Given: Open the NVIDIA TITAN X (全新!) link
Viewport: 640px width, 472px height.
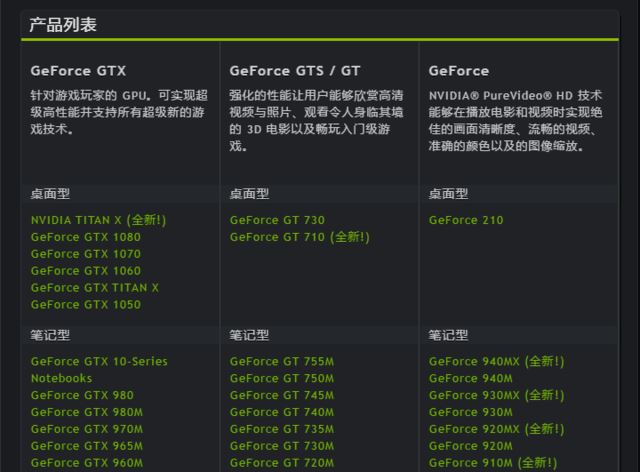Looking at the screenshot, I should [x=98, y=220].
